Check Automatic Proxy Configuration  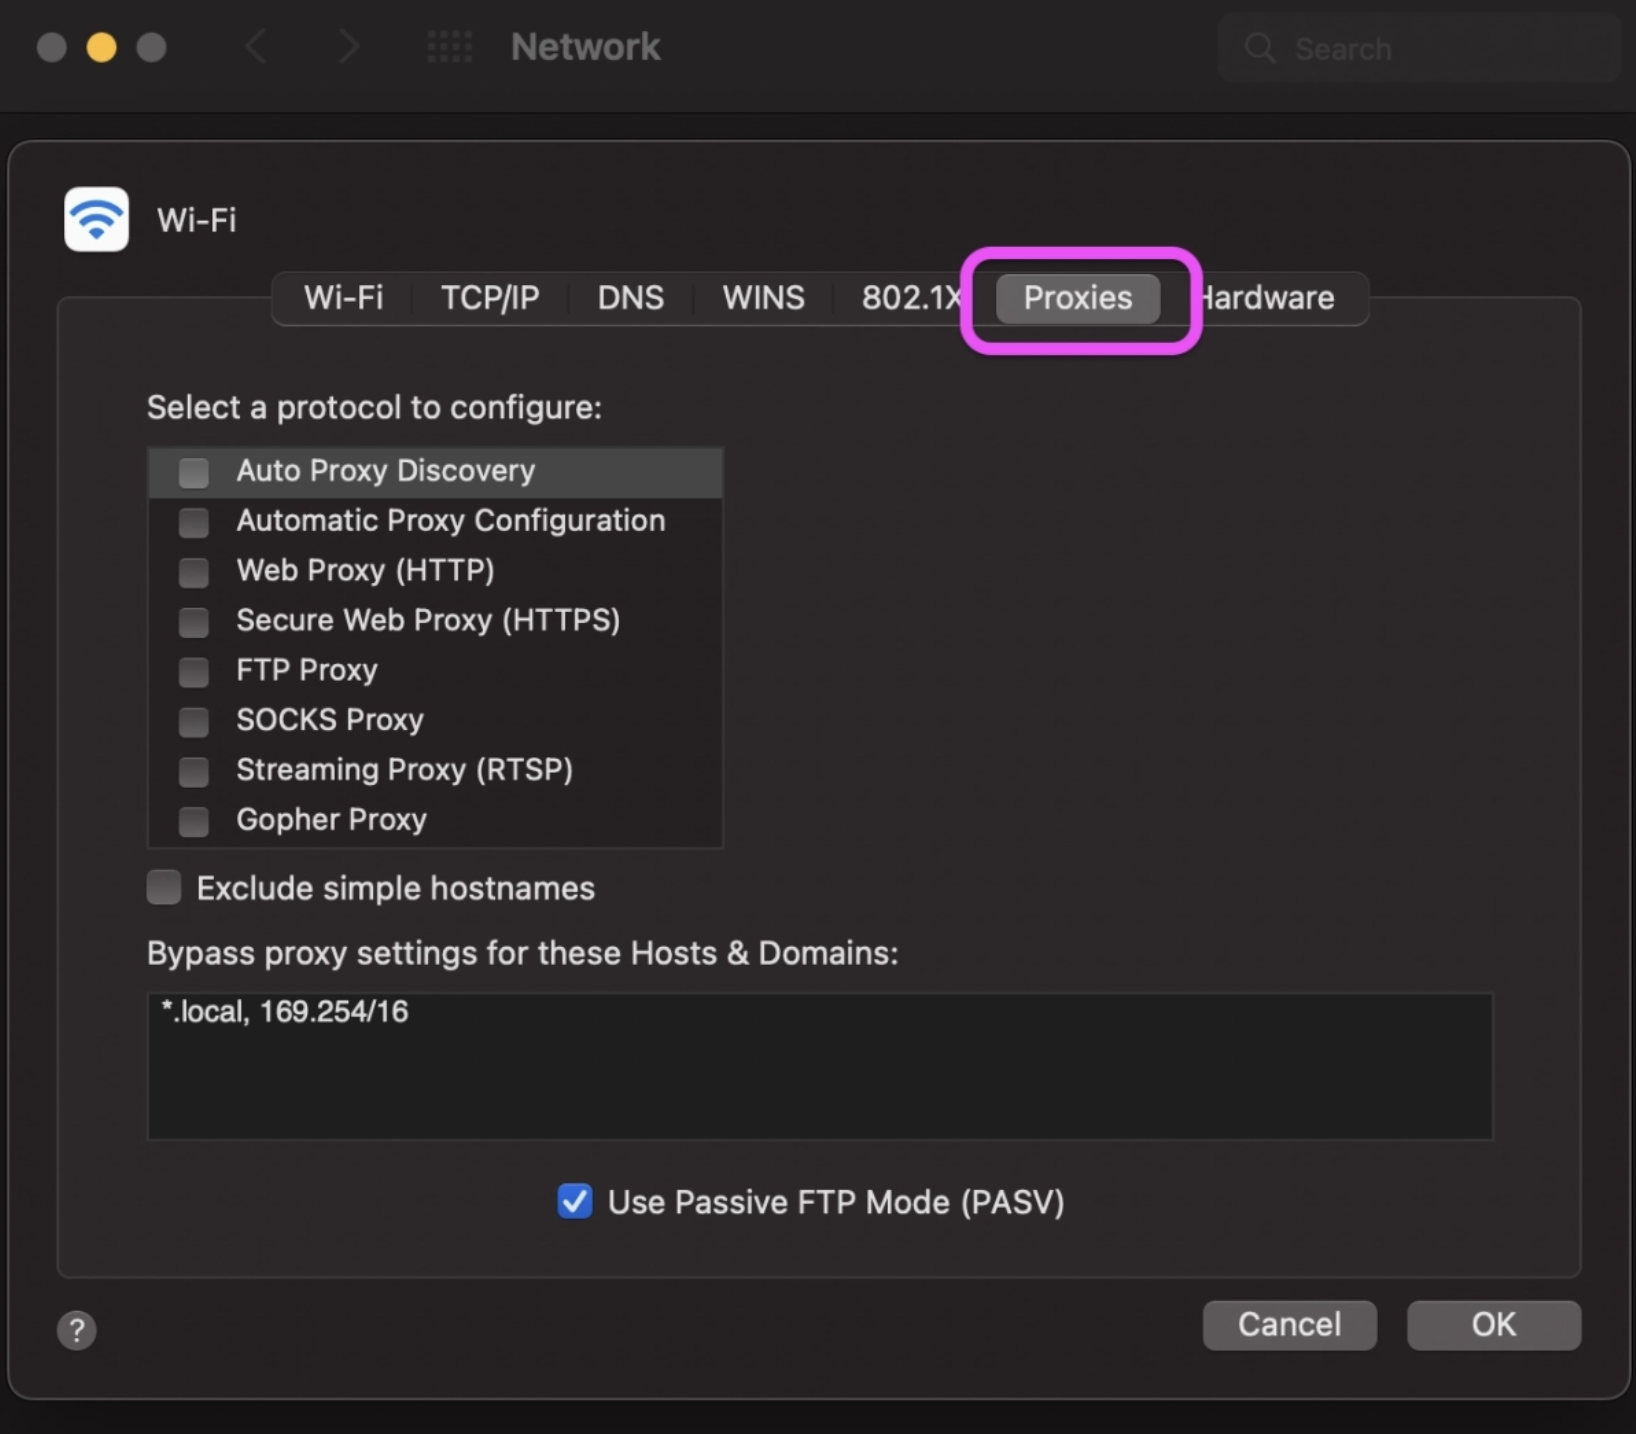coord(193,521)
